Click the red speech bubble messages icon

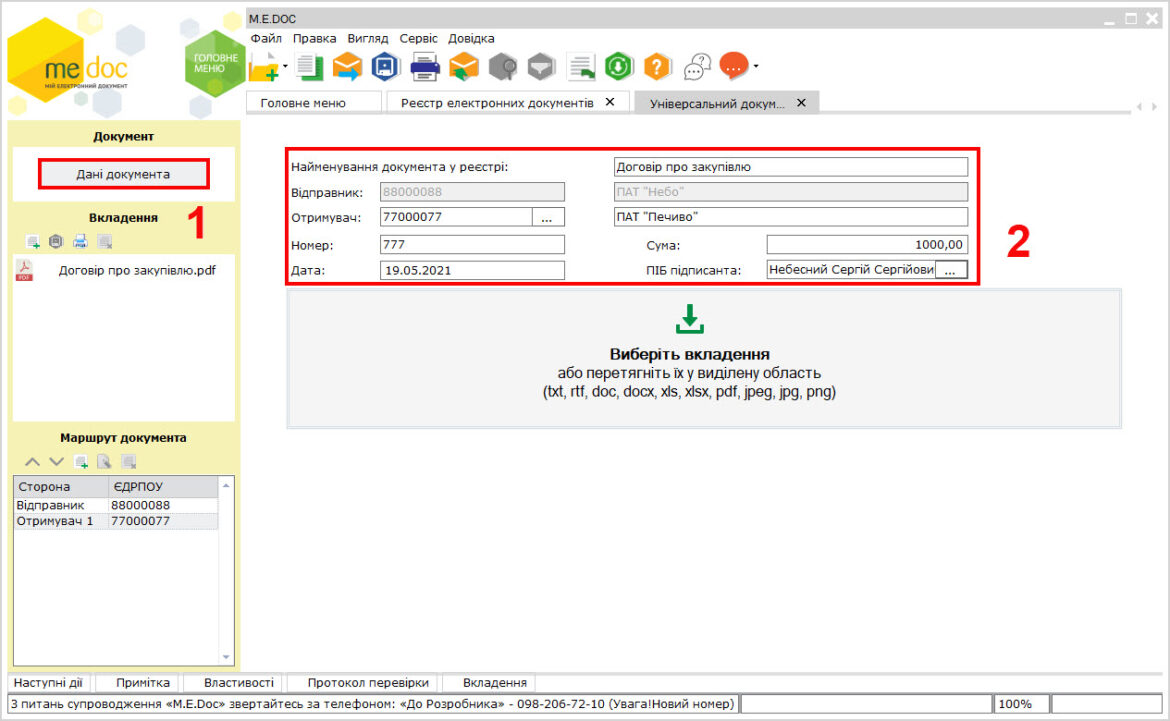click(x=733, y=66)
